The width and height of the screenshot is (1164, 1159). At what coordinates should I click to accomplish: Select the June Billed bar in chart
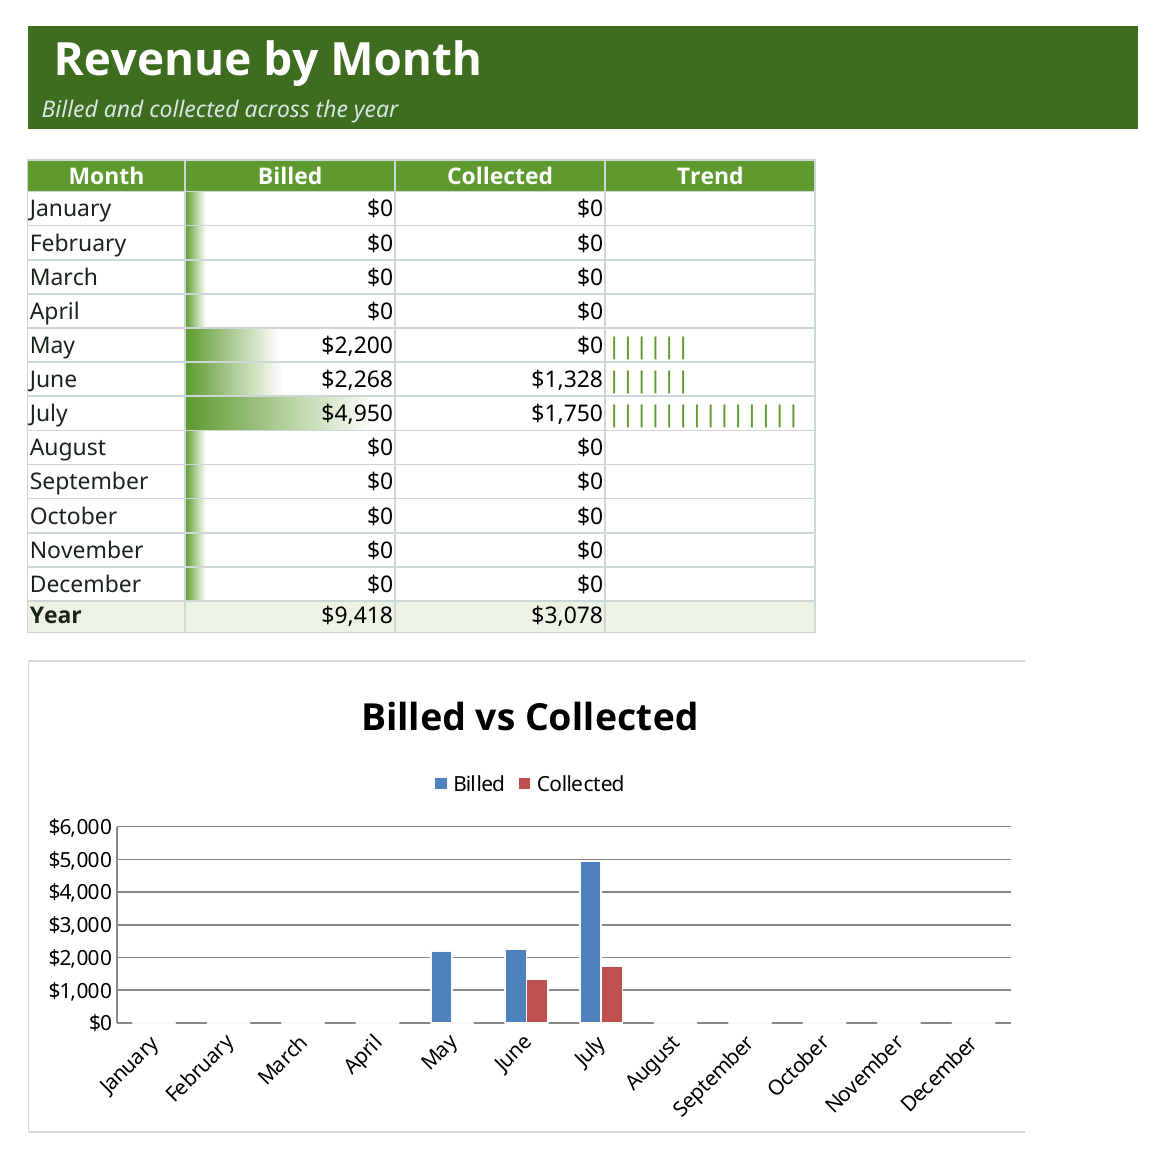[x=516, y=986]
